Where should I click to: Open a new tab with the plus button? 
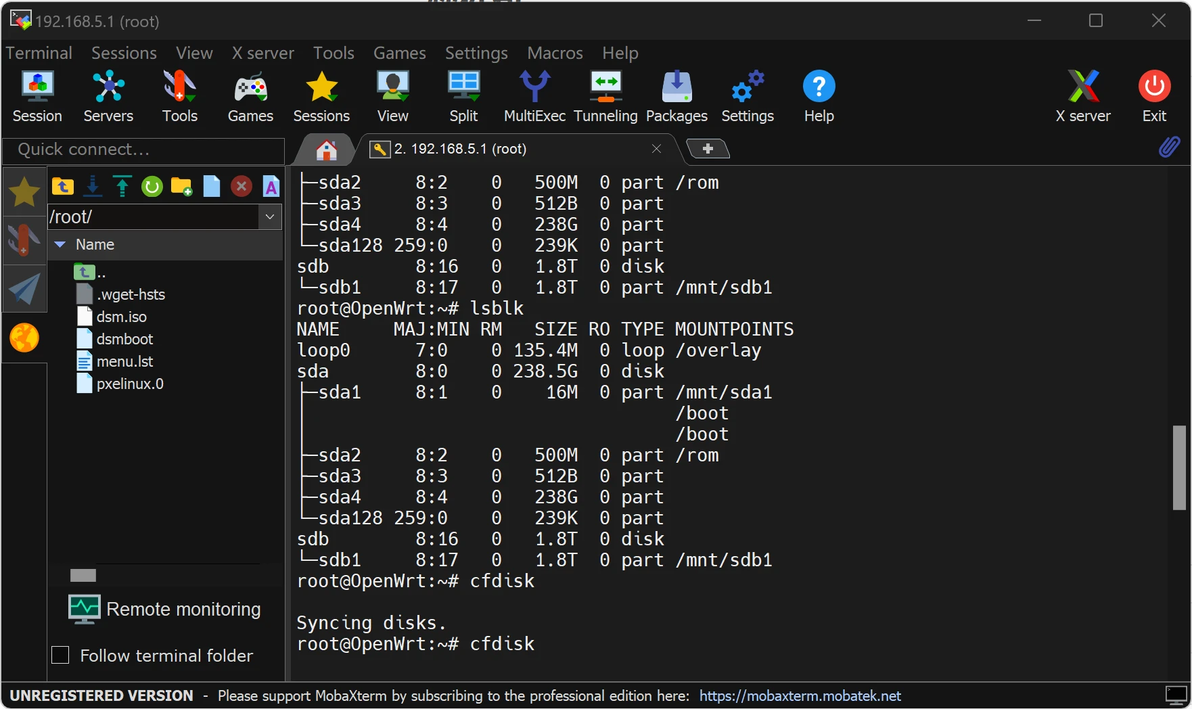coord(708,149)
